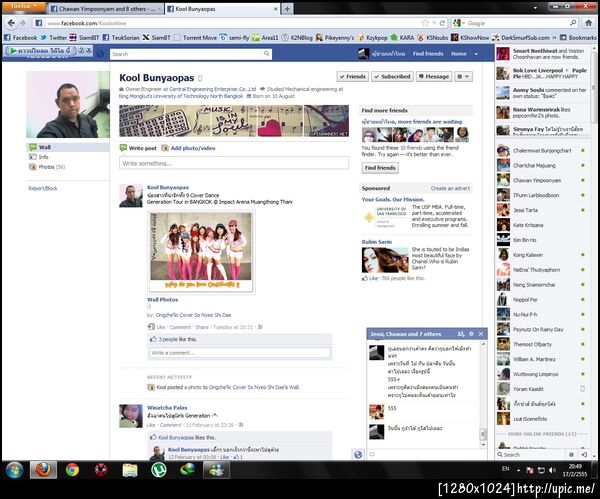Open the account dropdown arrow beside Home
Screen dimensions: 600x499
coord(476,54)
